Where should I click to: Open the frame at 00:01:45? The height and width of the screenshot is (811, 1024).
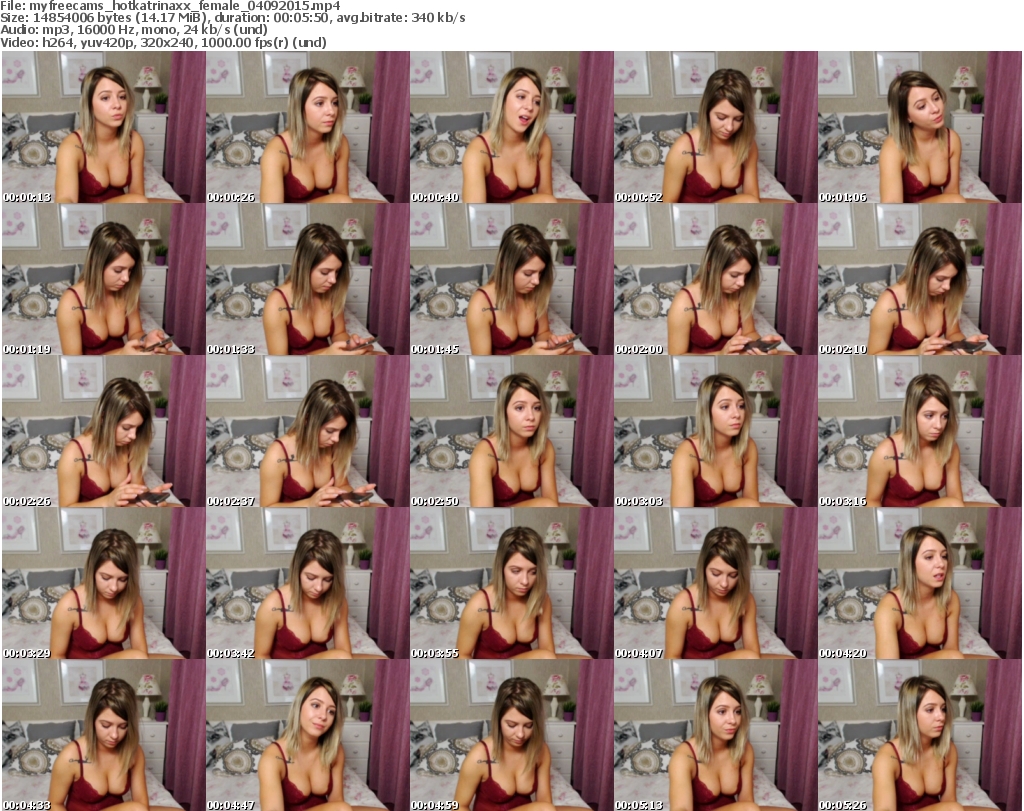pyautogui.click(x=512, y=279)
